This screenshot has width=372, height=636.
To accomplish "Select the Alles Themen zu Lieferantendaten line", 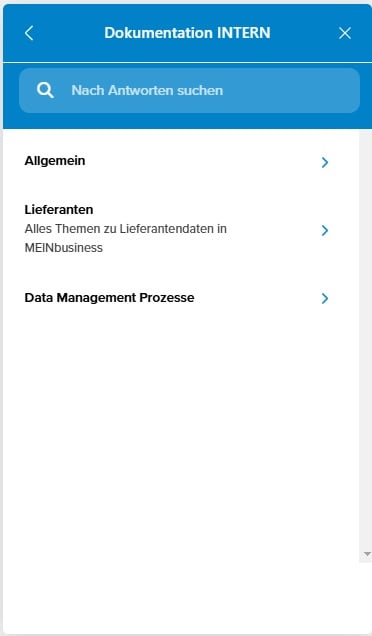I will coord(125,229).
